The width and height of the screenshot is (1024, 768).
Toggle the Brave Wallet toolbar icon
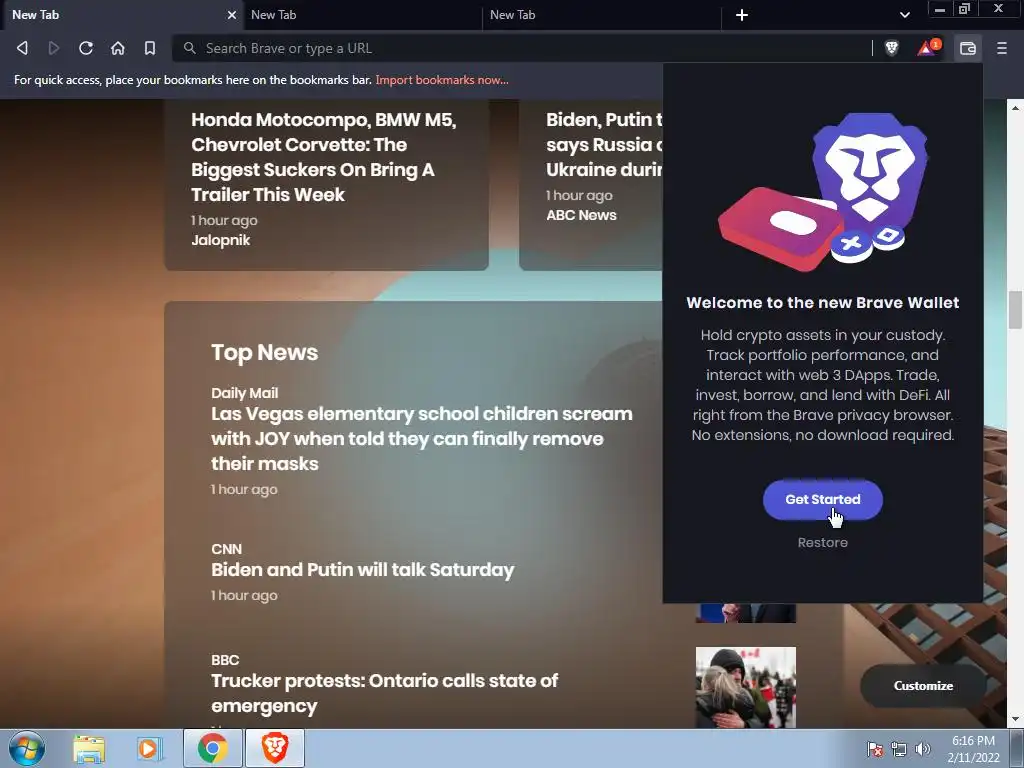pyautogui.click(x=968, y=48)
